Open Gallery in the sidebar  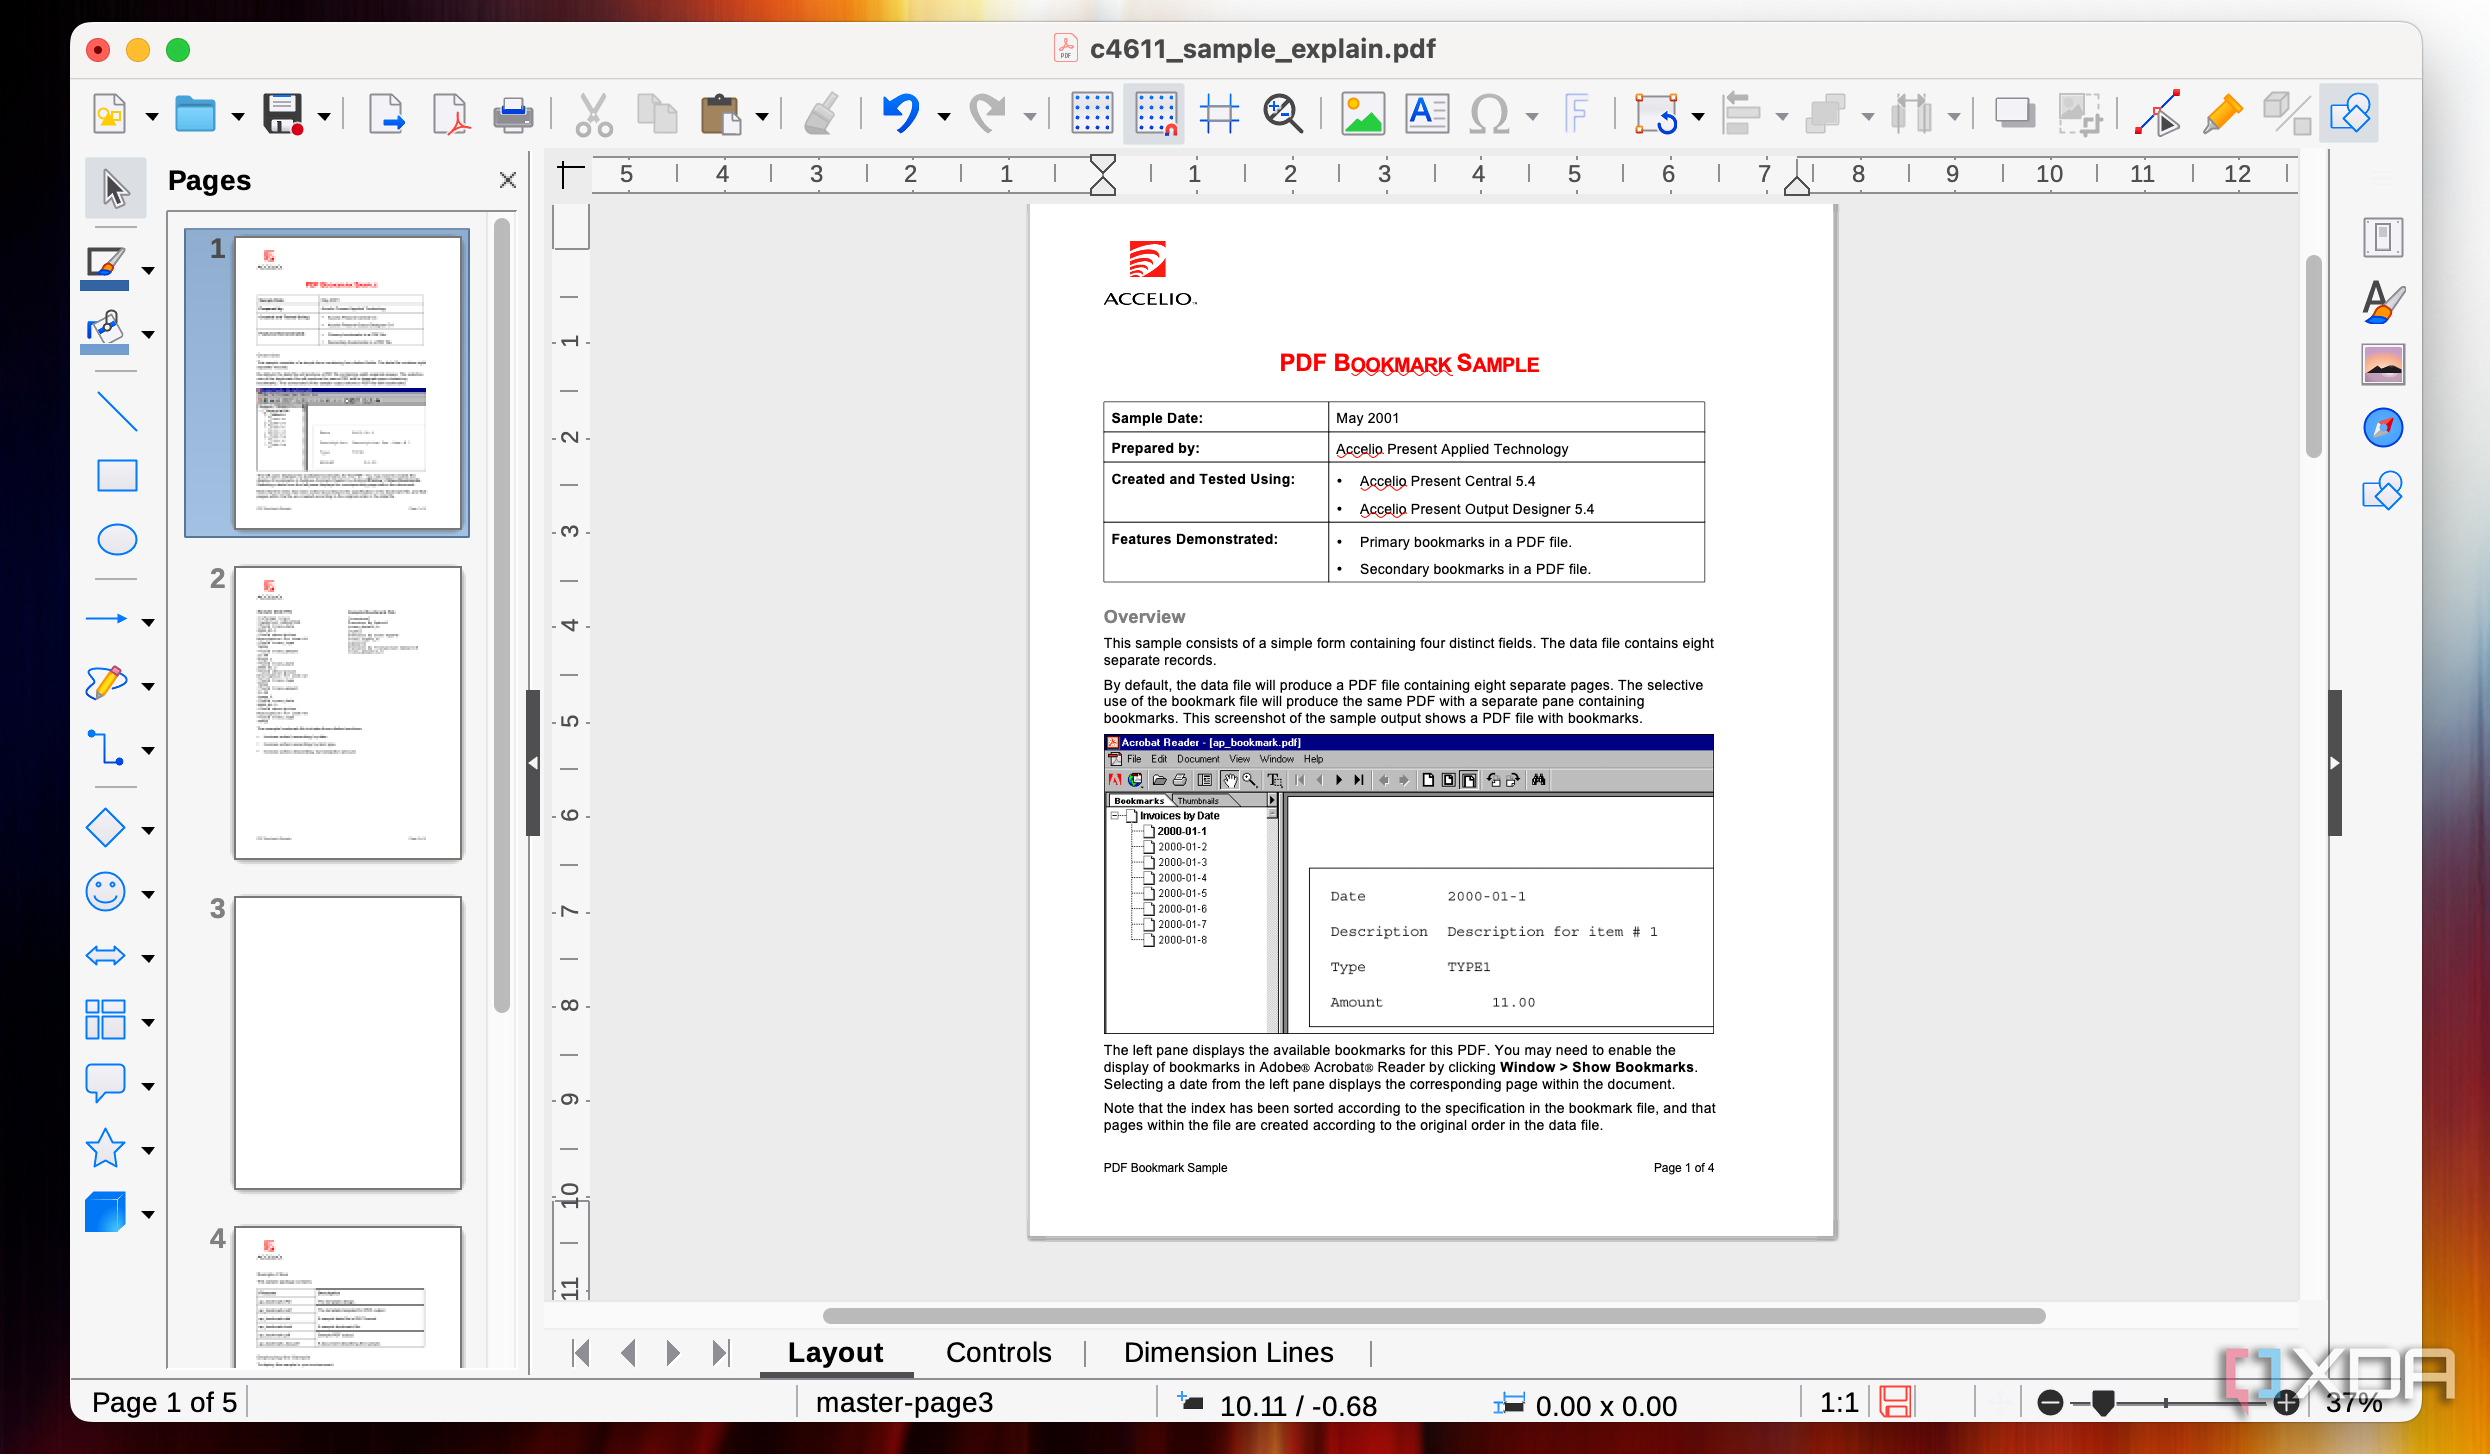(x=2384, y=364)
